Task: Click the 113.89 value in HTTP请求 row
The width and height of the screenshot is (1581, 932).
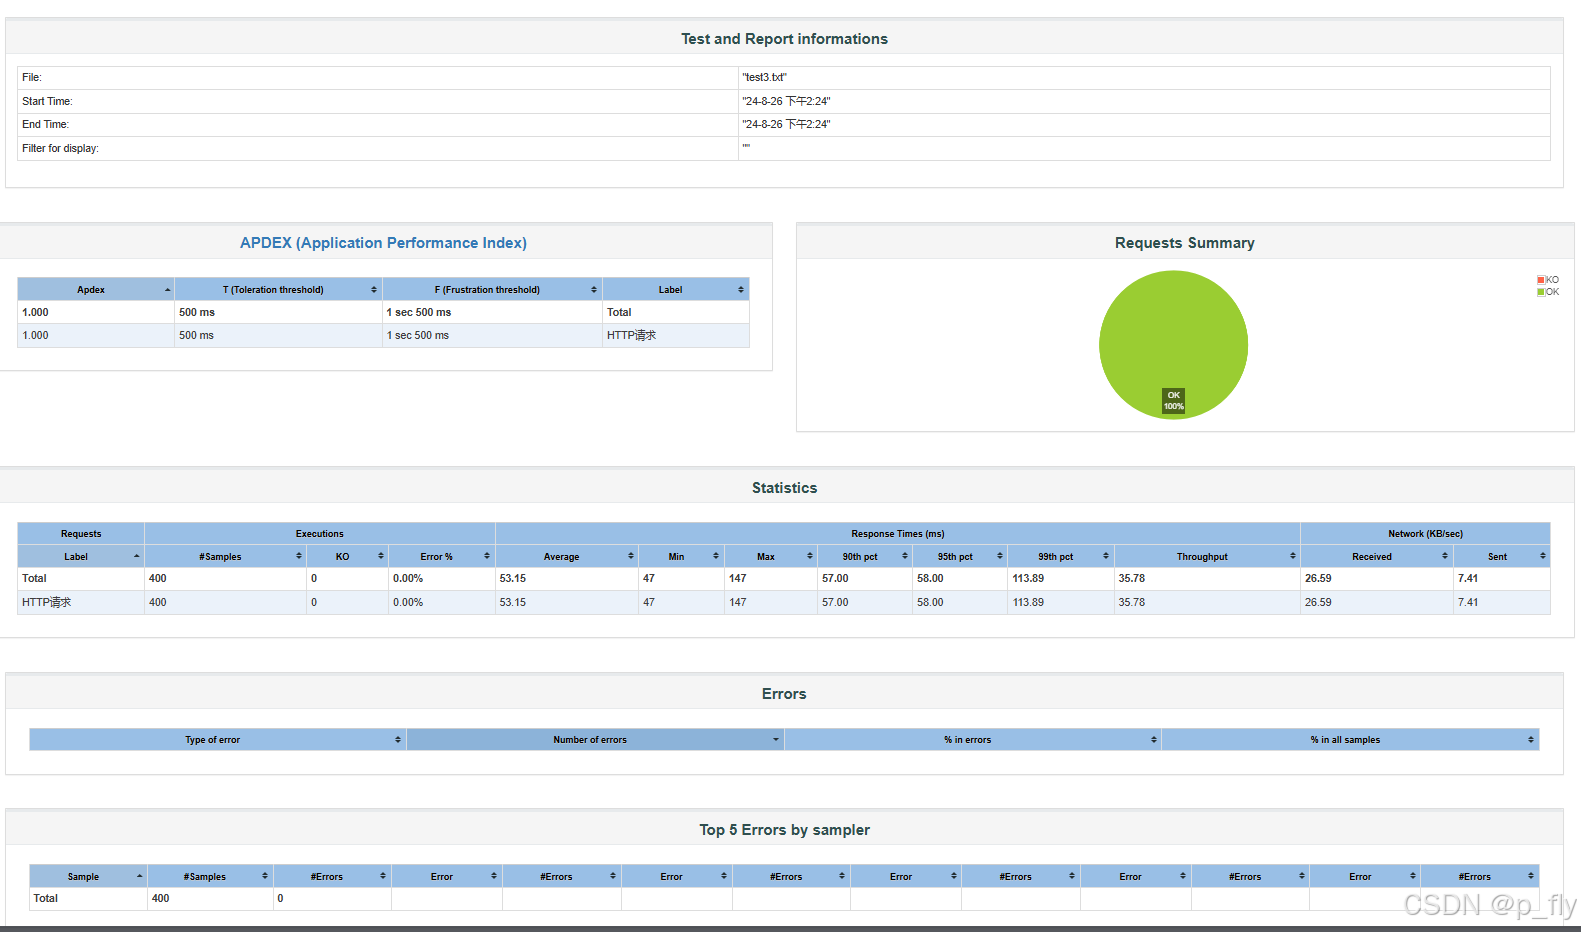Action: tap(1028, 603)
